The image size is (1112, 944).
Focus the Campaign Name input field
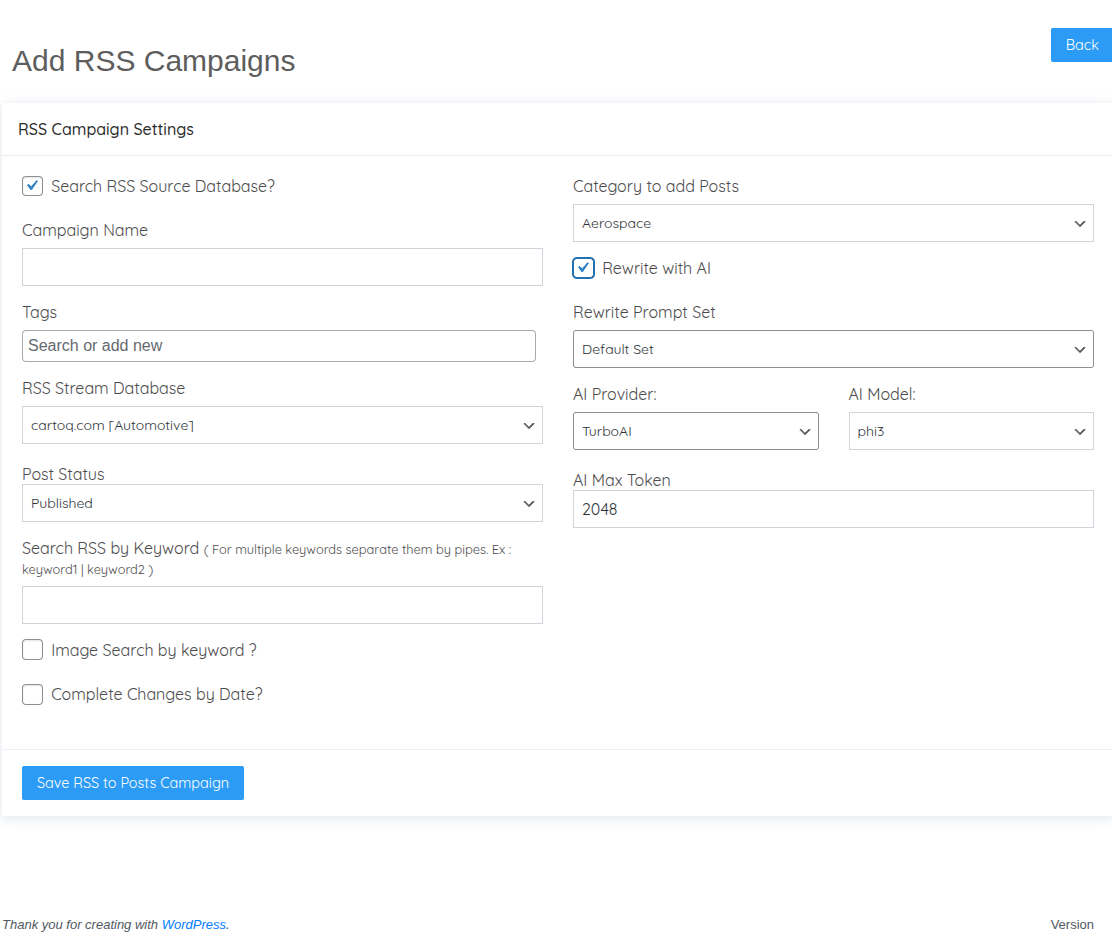[282, 267]
